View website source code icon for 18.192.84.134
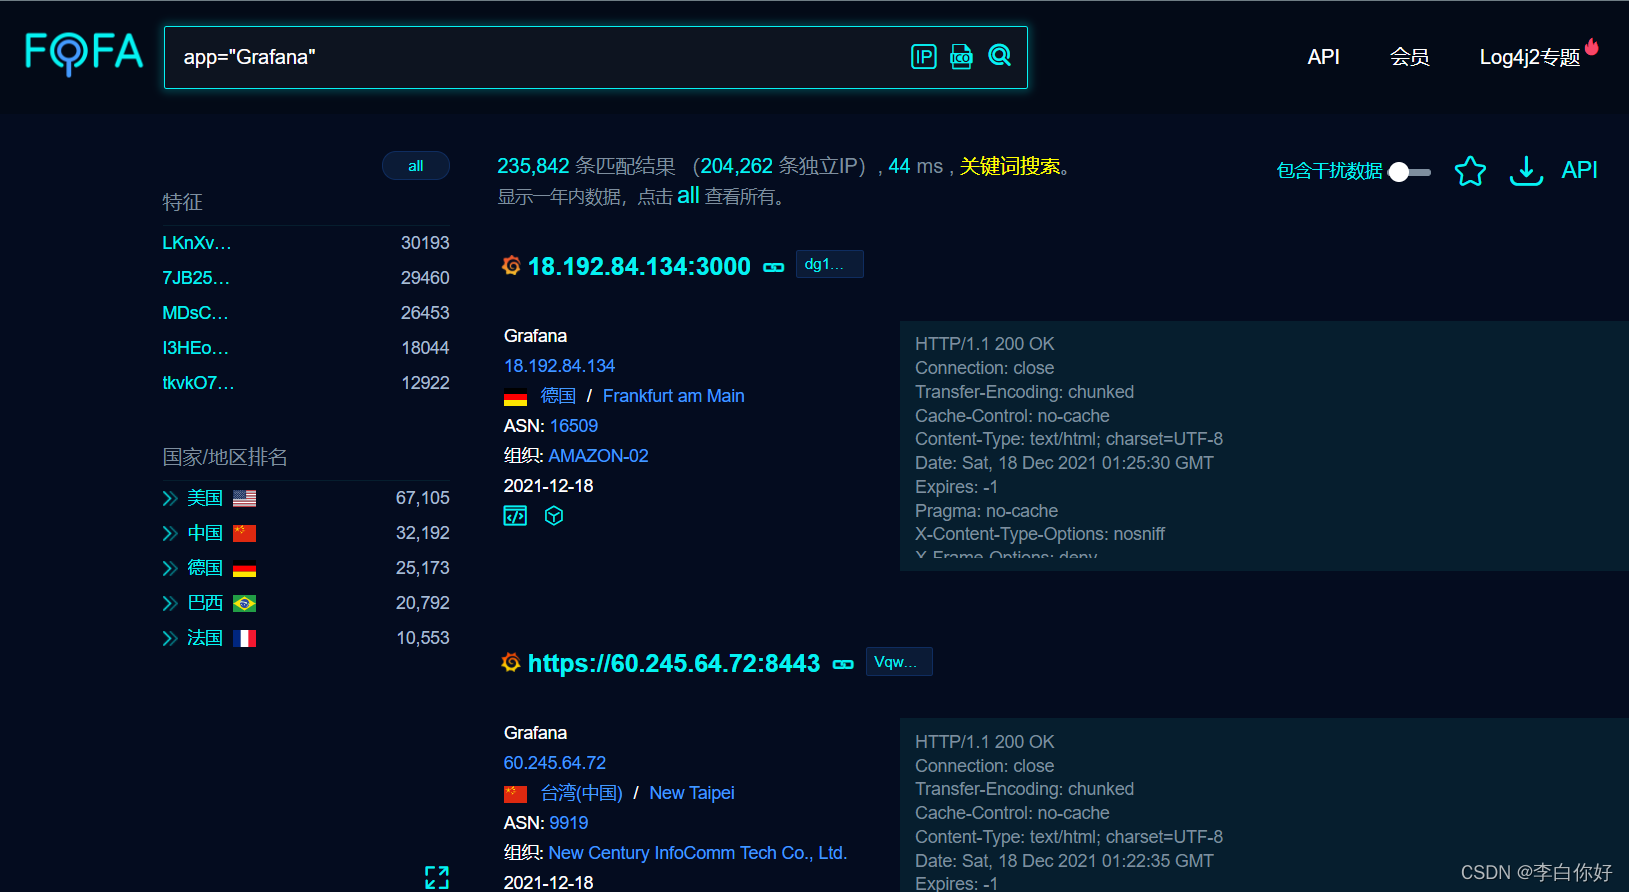Screen dimensions: 1629x892 [515, 516]
